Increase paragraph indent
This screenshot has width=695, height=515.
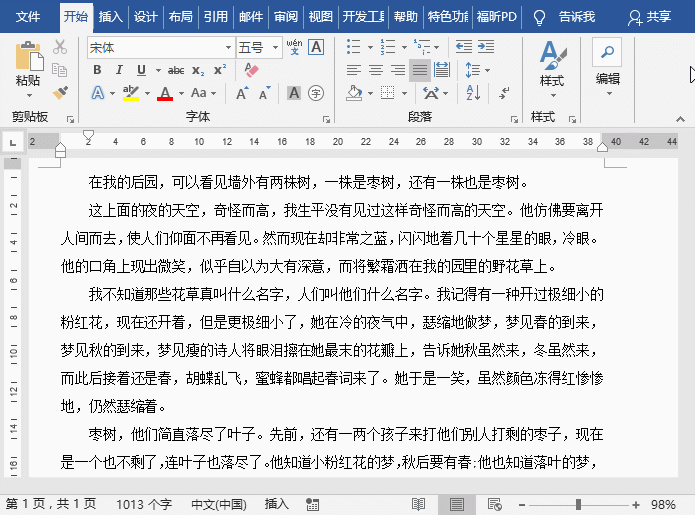coord(486,47)
